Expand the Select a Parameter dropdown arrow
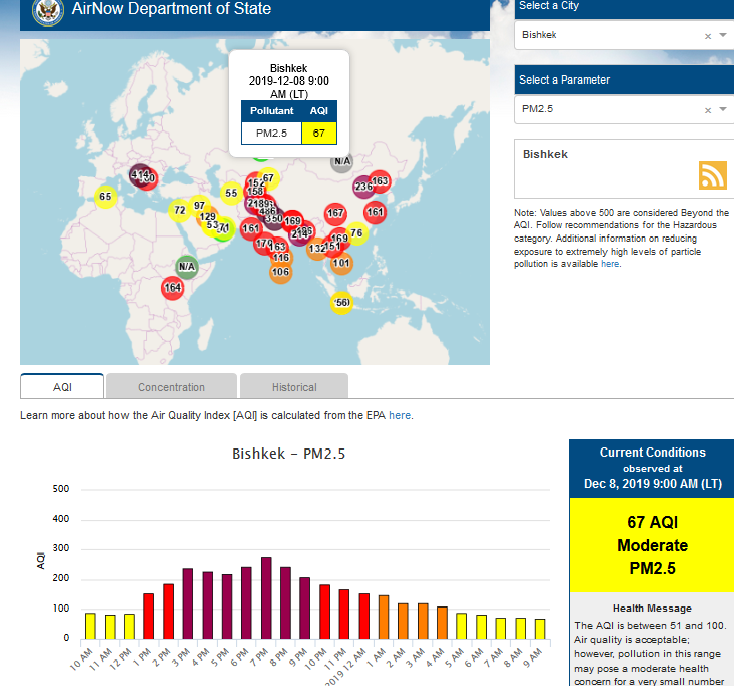Viewport: 734px width, 686px height. click(723, 110)
